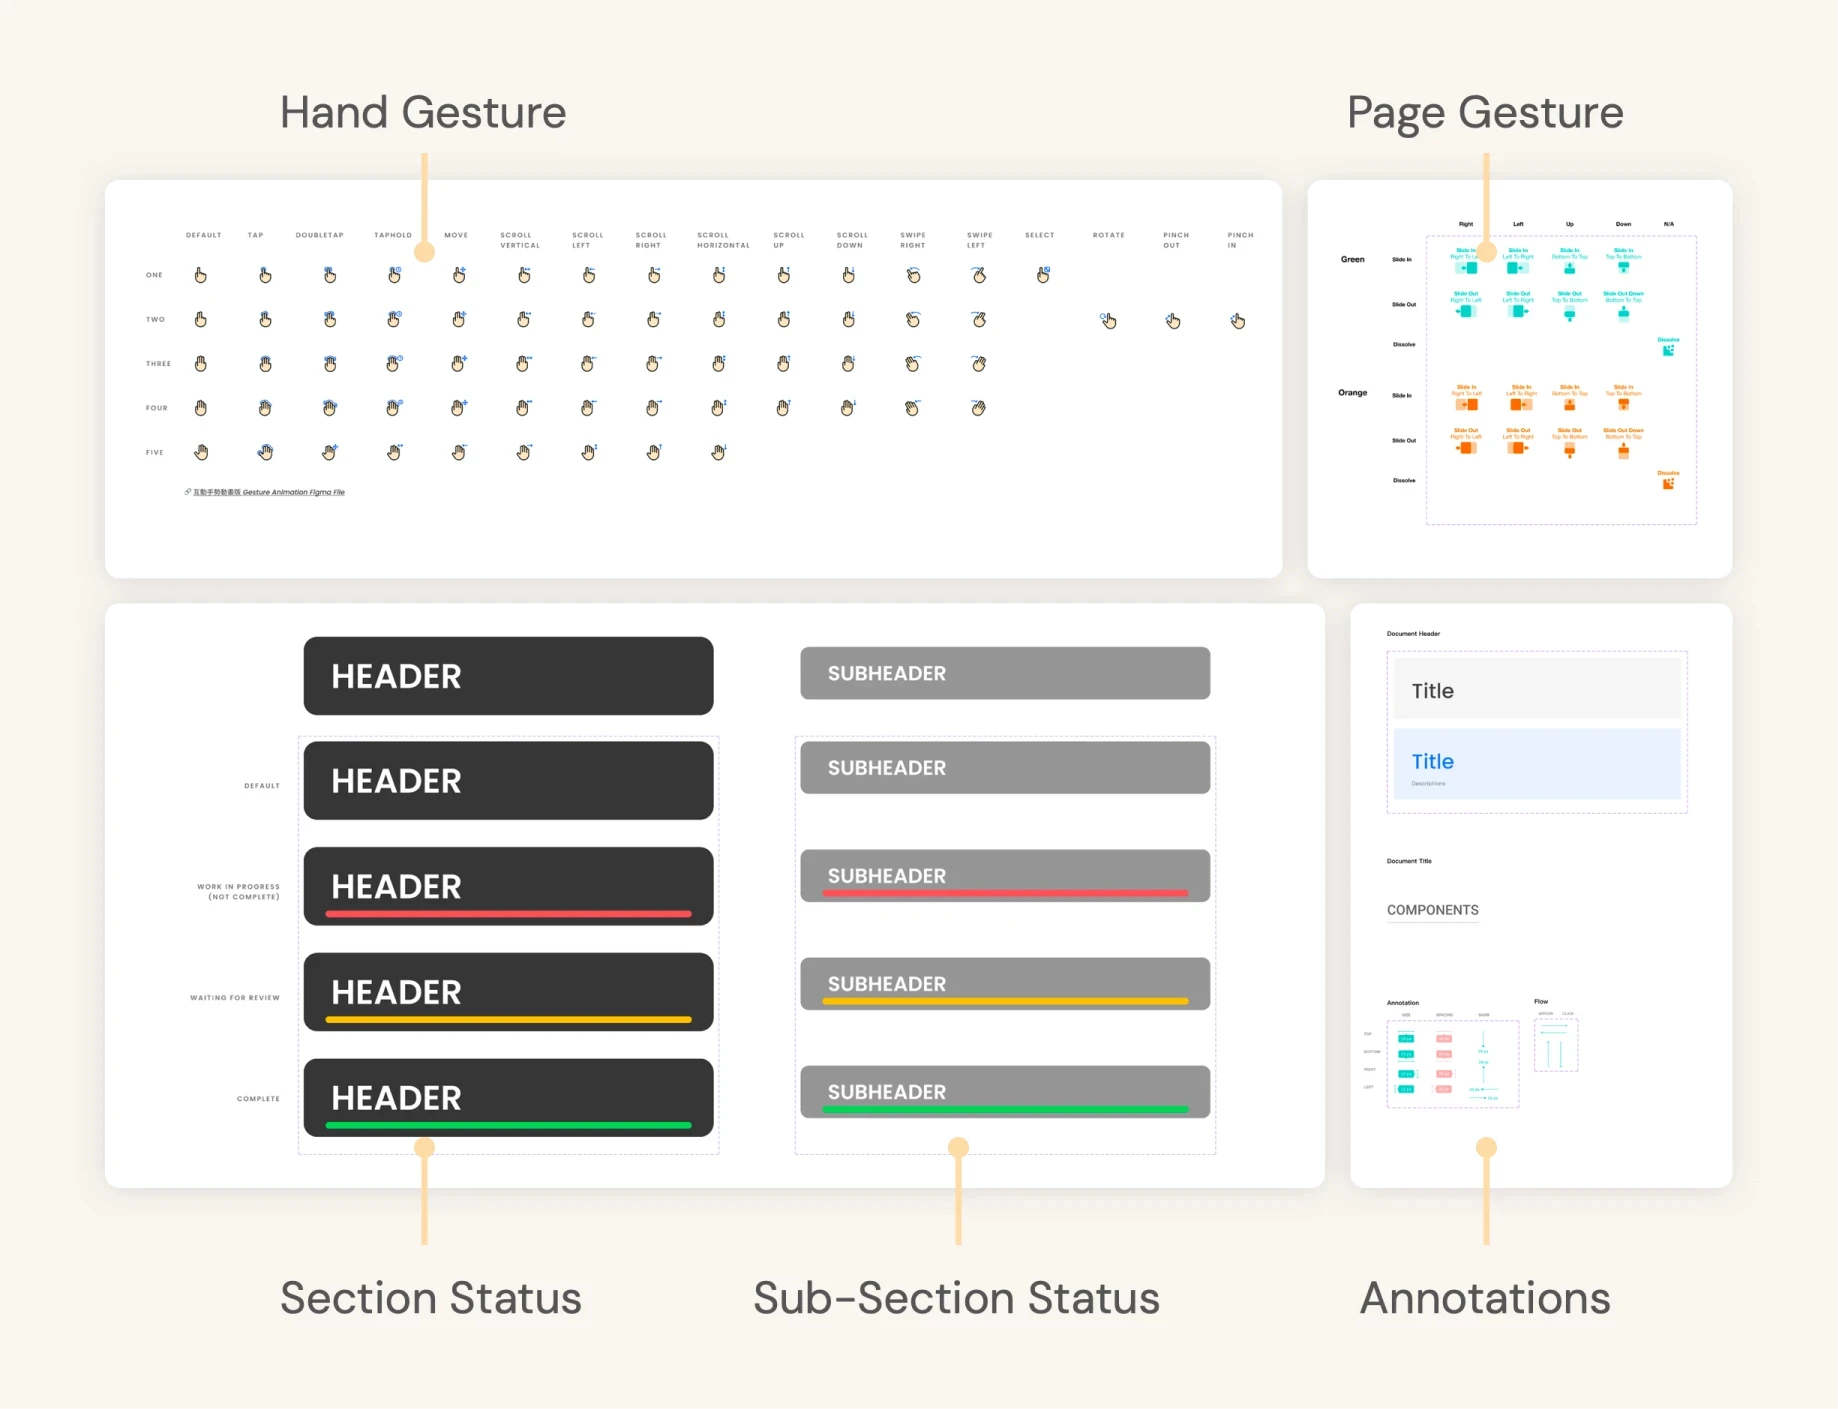Pick SUBHEADER bar with yellow underline
The height and width of the screenshot is (1409, 1838).
(1005, 984)
